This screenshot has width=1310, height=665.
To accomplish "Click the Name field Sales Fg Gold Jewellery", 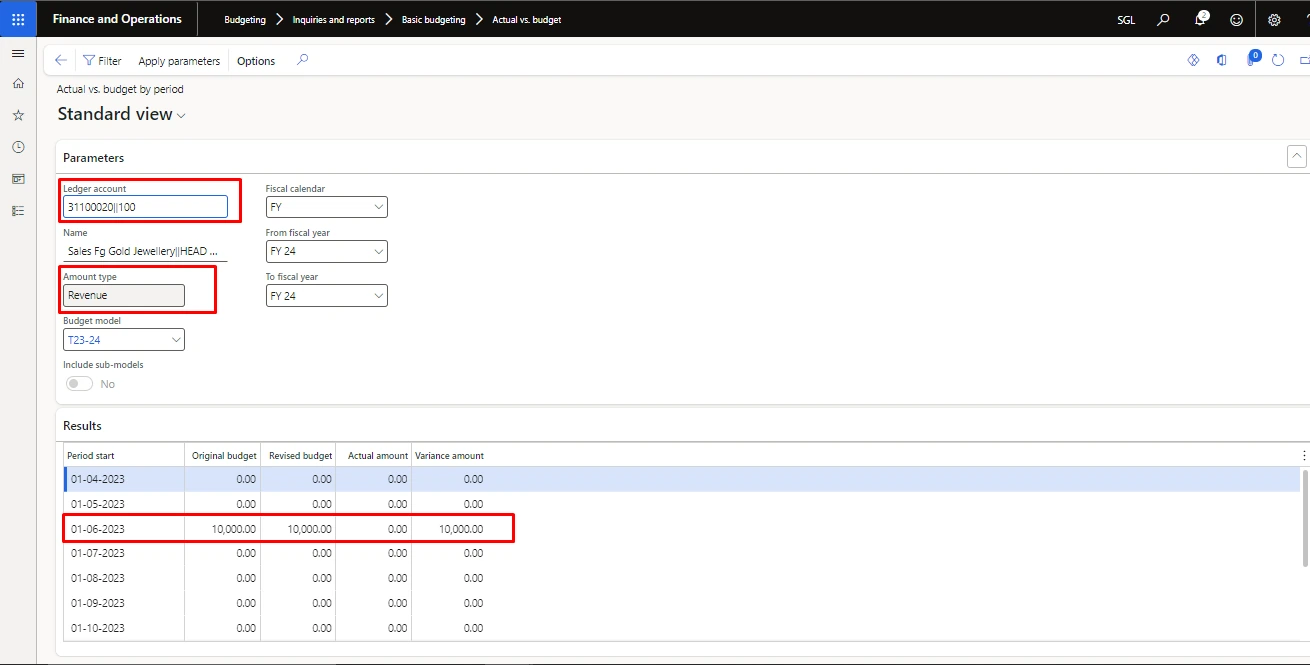I will coord(145,251).
